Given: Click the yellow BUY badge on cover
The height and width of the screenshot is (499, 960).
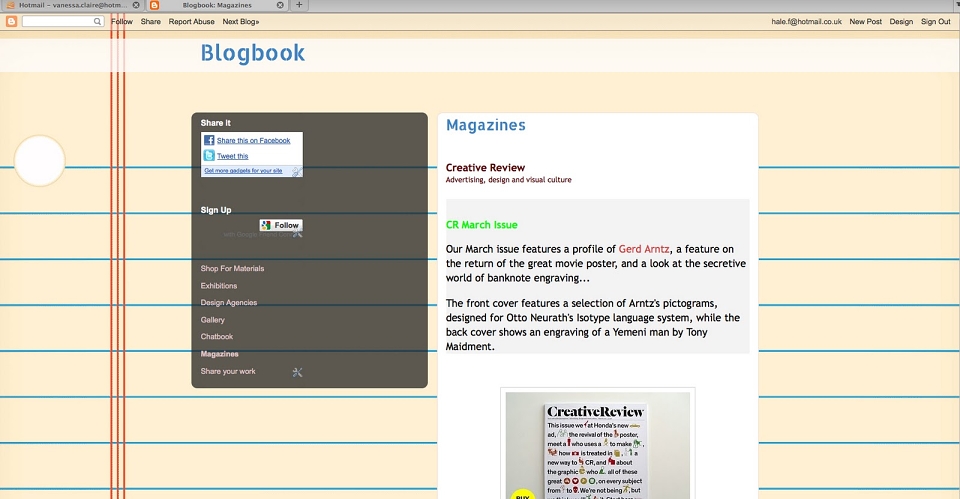Looking at the screenshot, I should (x=523, y=494).
